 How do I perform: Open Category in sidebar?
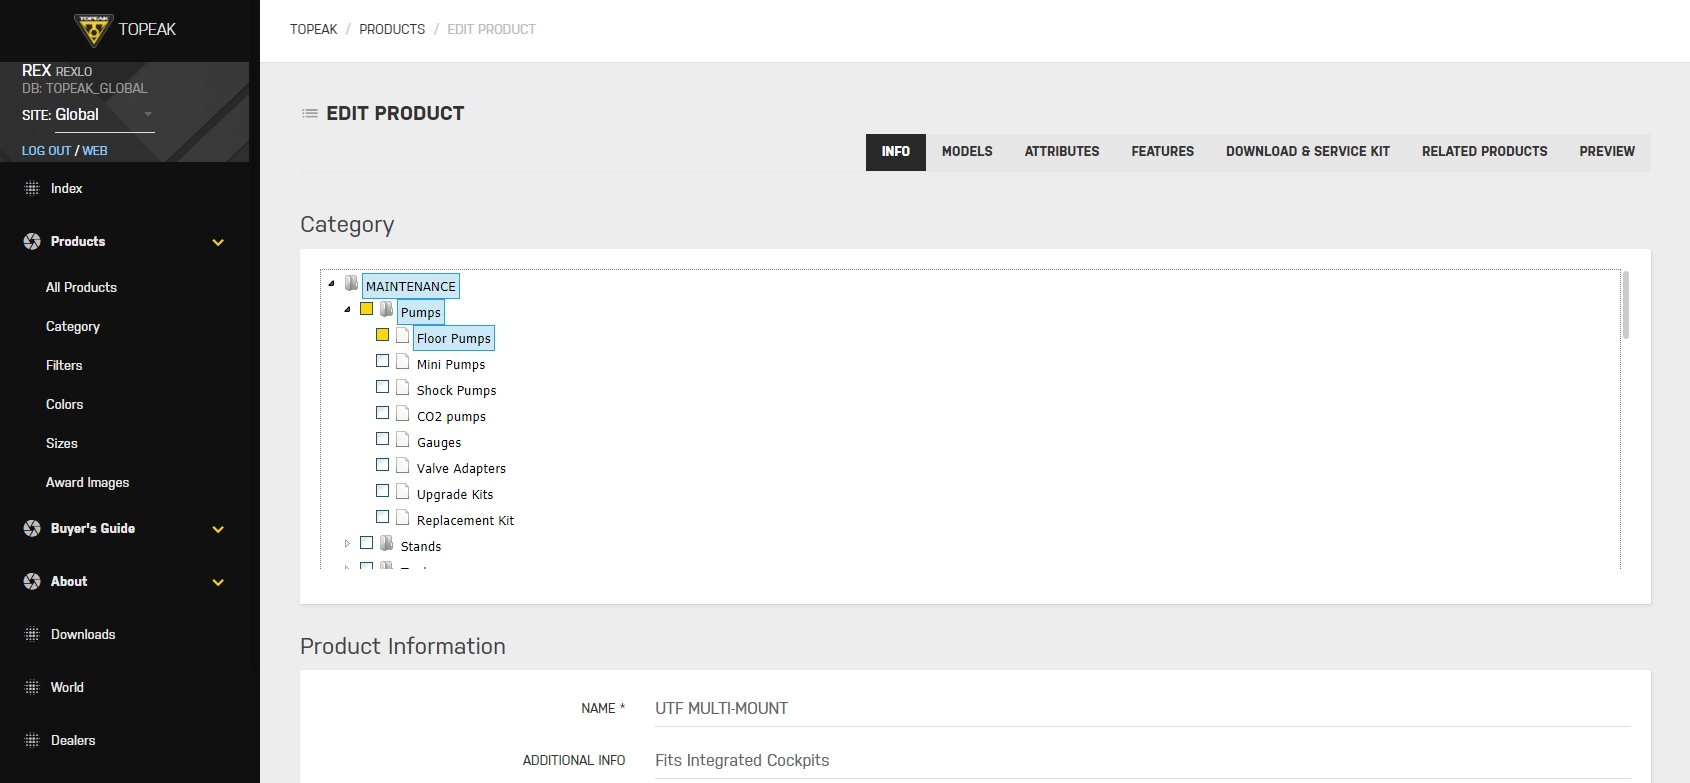(73, 326)
